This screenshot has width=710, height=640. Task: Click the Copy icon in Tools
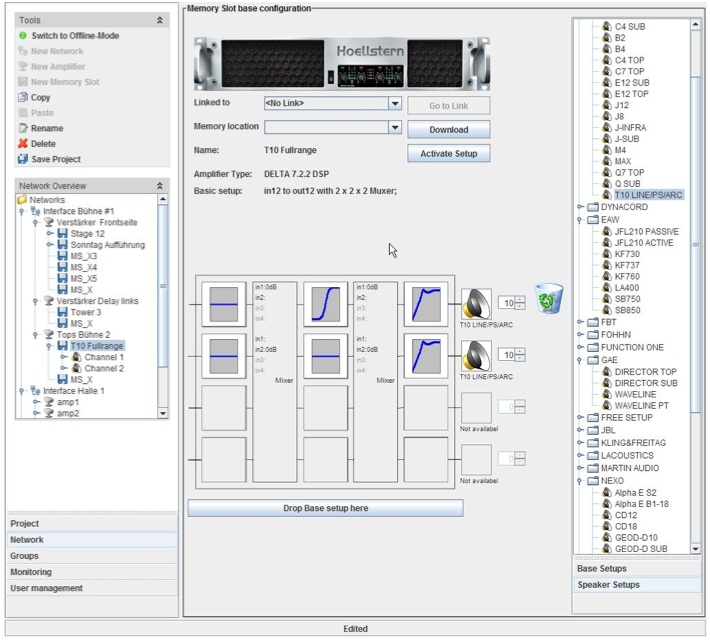coord(23,97)
